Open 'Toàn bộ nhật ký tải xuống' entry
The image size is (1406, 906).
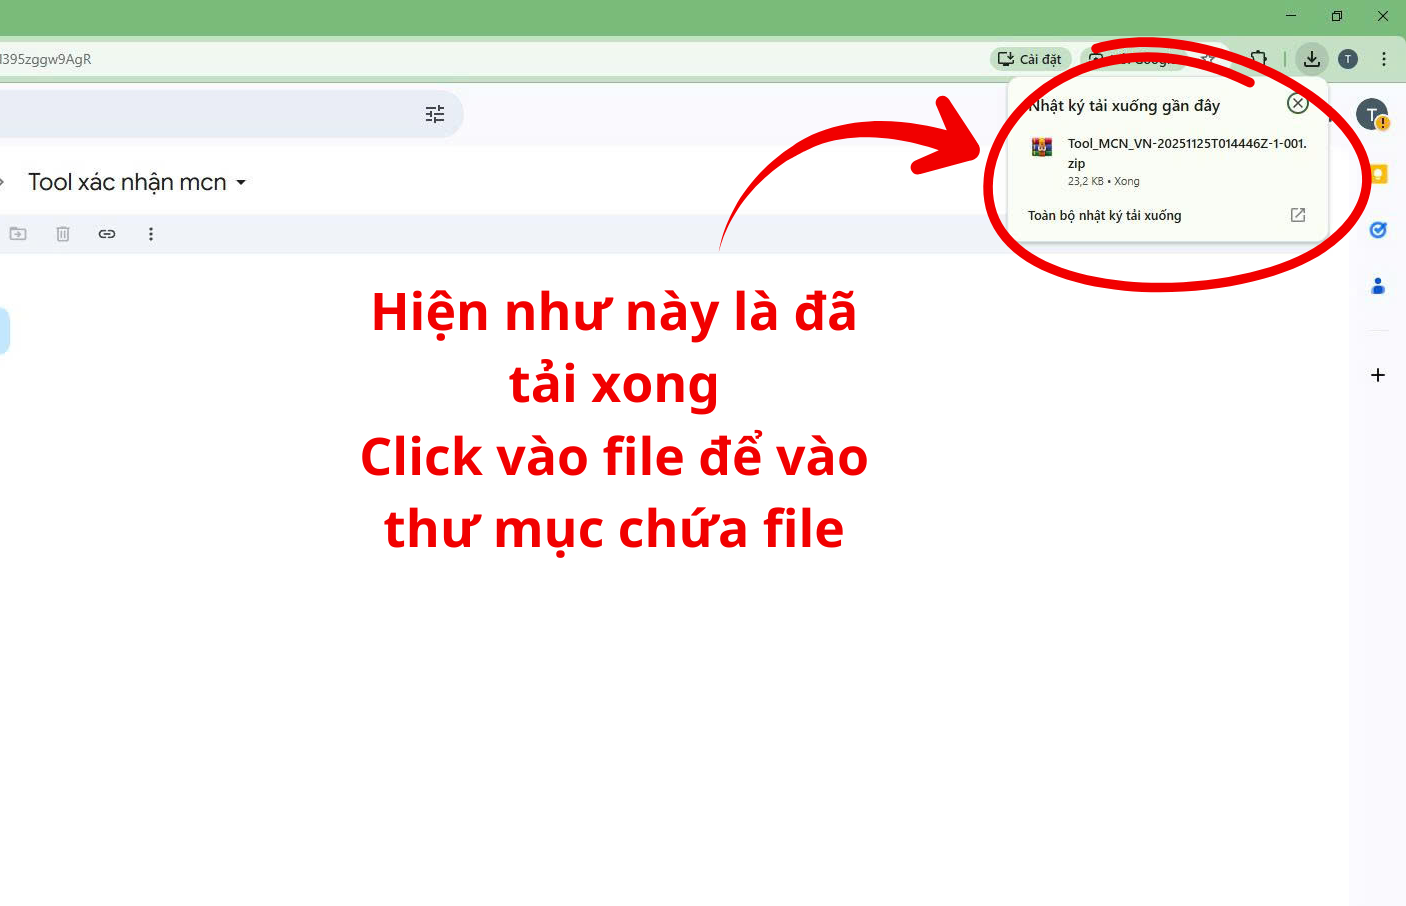[x=1105, y=216]
